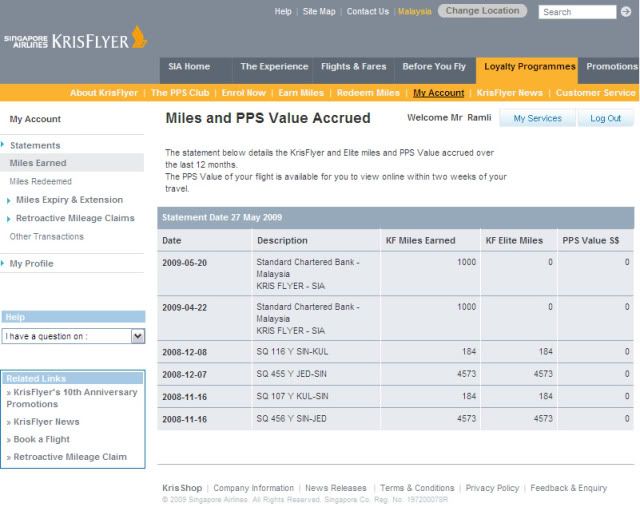Open the Feedback & Enquiry footer link

tap(569, 488)
